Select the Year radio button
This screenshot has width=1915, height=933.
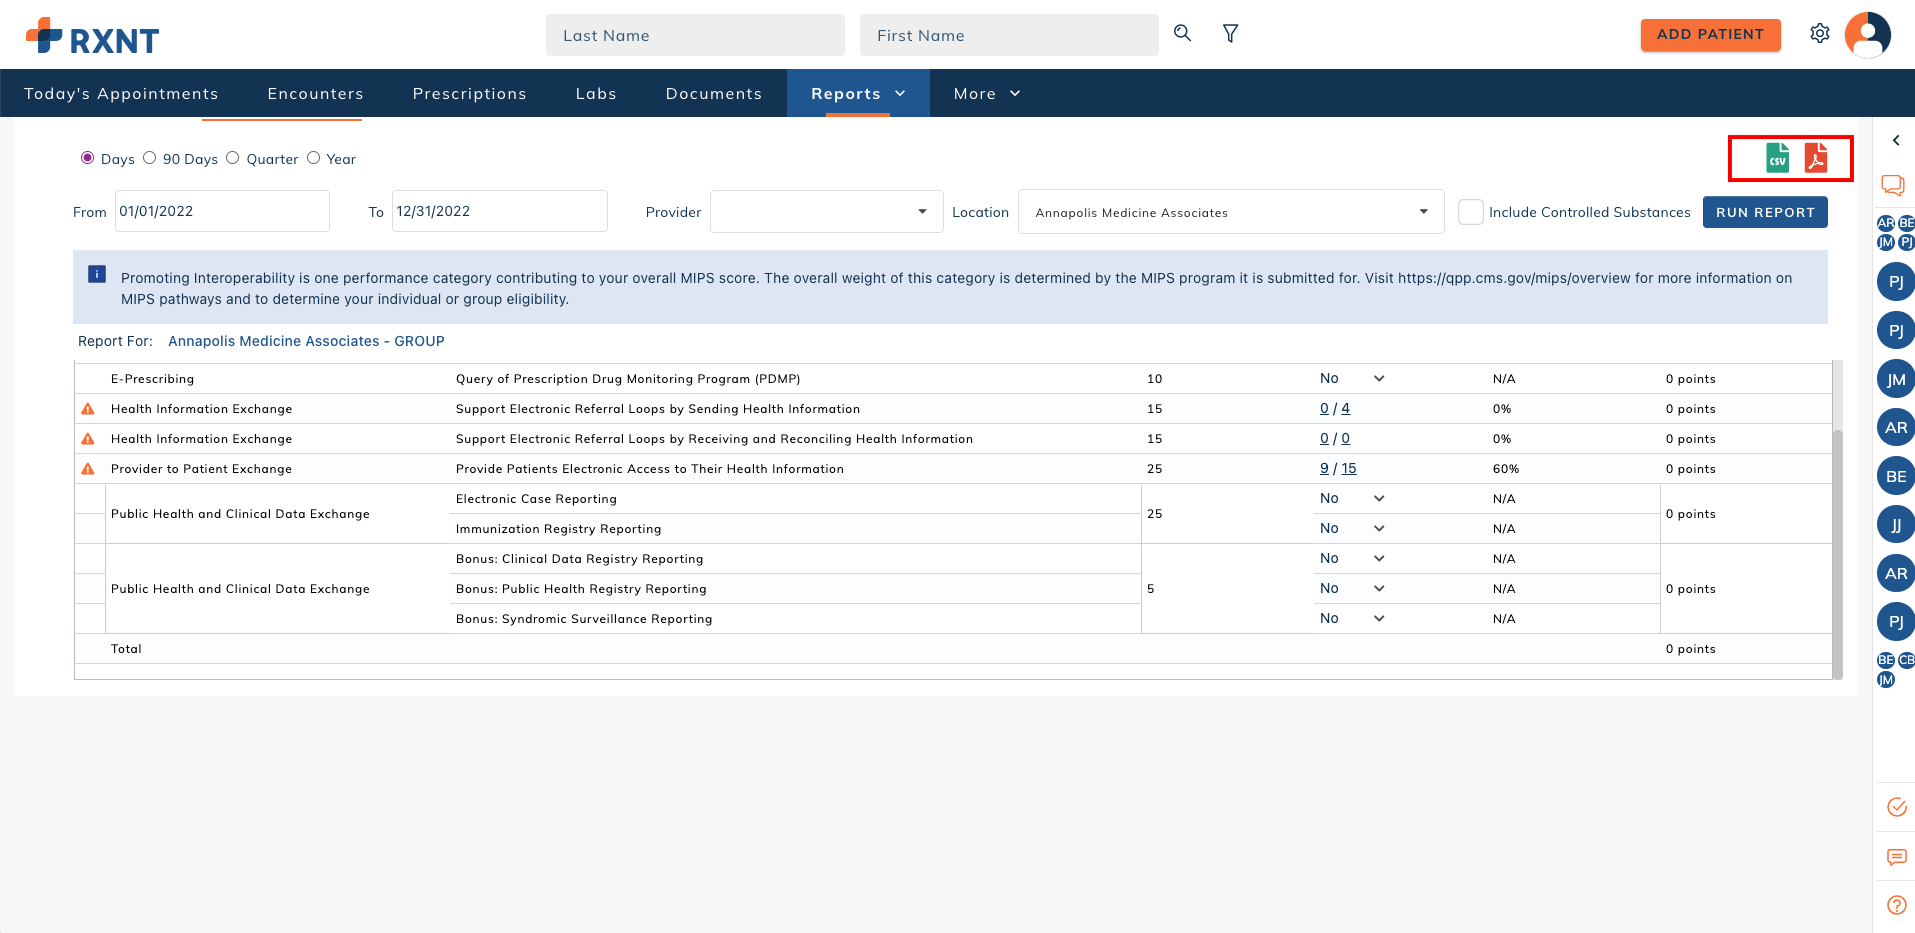pyautogui.click(x=313, y=158)
